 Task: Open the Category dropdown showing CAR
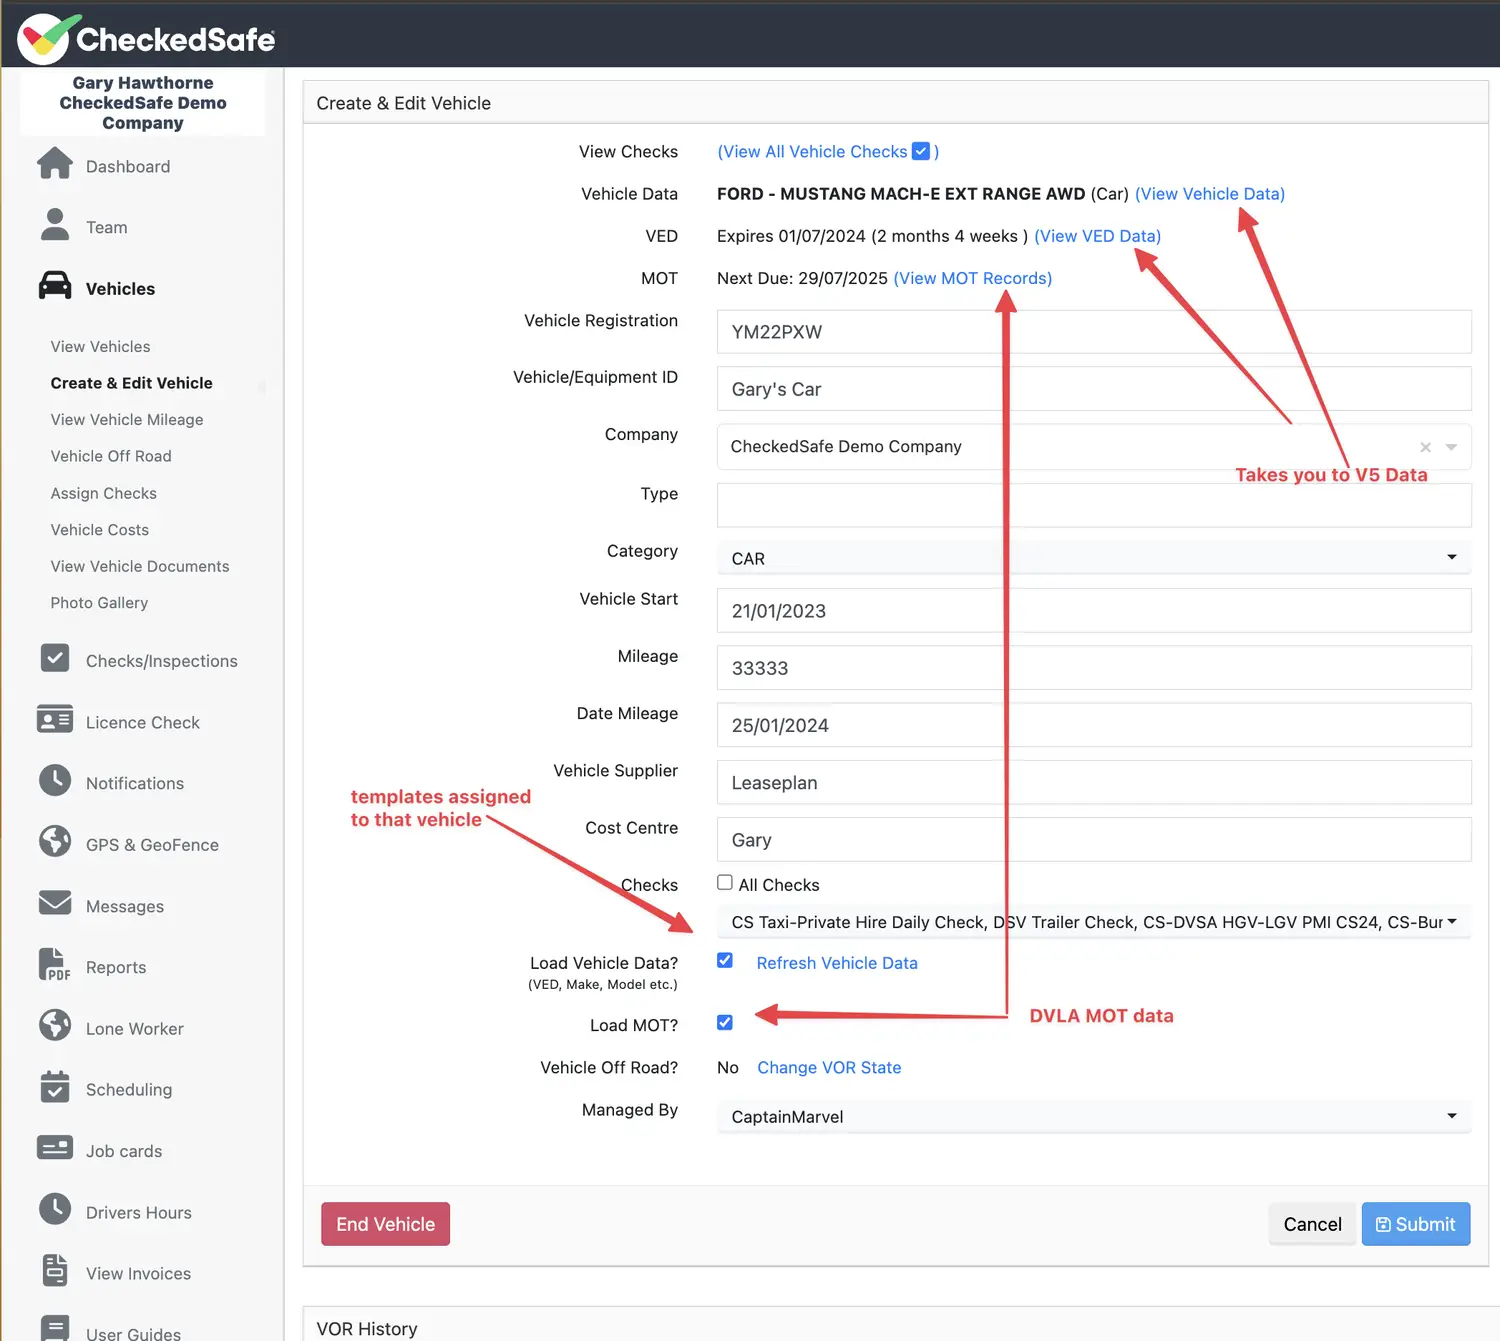1094,558
